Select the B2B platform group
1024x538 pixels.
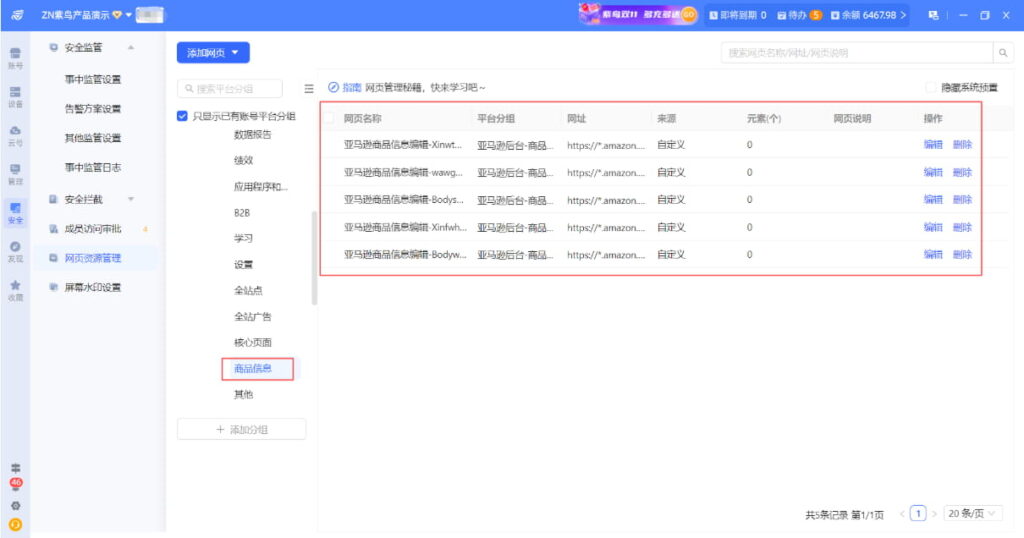[242, 213]
